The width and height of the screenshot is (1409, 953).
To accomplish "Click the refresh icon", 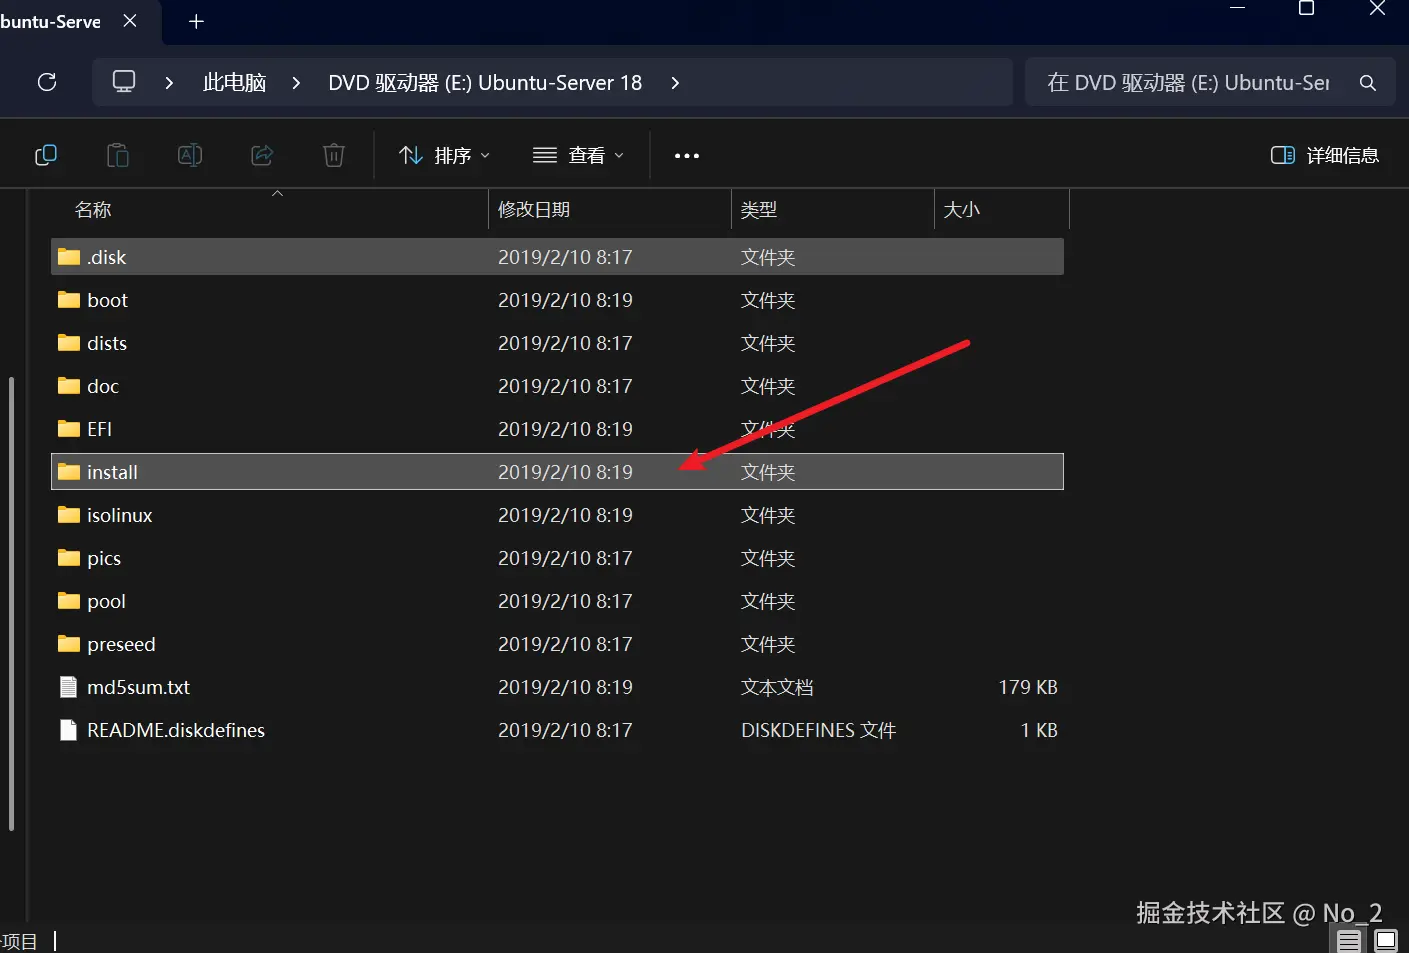I will pos(47,82).
